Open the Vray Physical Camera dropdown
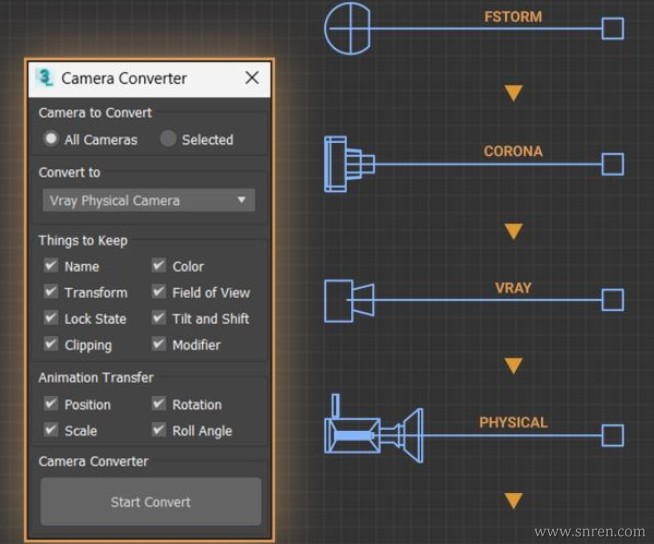654x544 pixels. pyautogui.click(x=148, y=200)
